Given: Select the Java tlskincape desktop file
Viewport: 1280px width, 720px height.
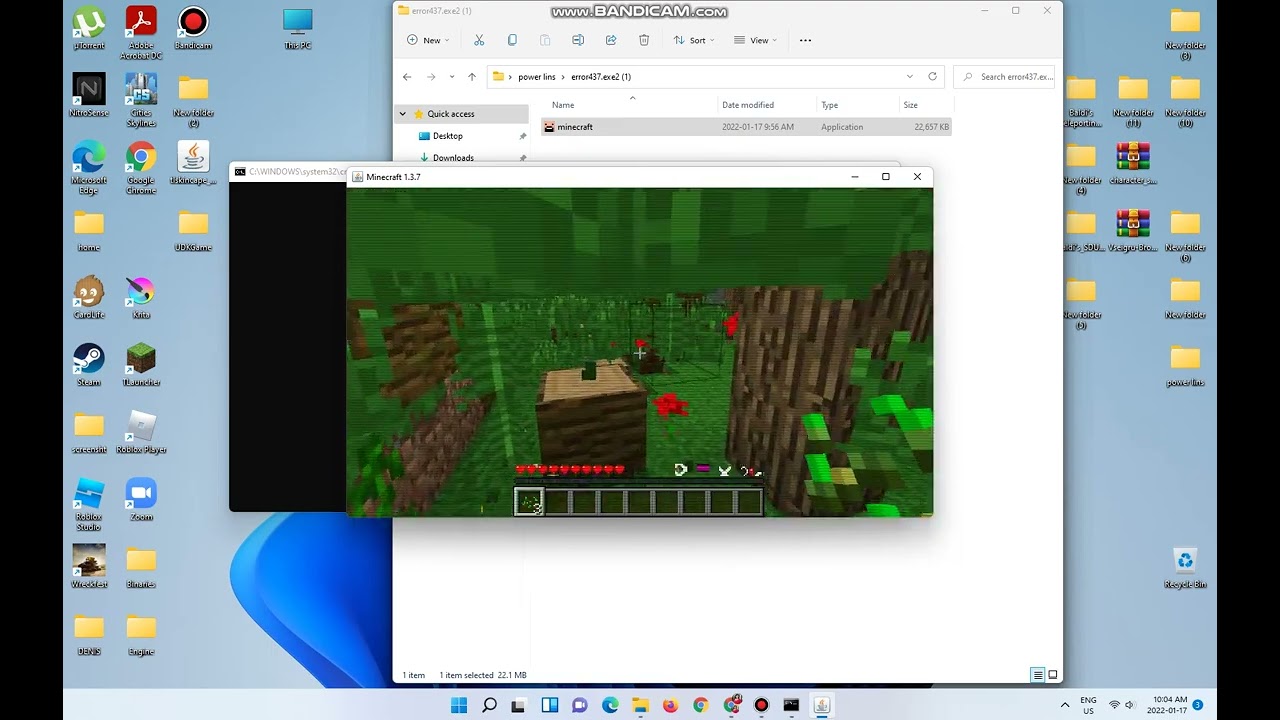Looking at the screenshot, I should pos(193,162).
